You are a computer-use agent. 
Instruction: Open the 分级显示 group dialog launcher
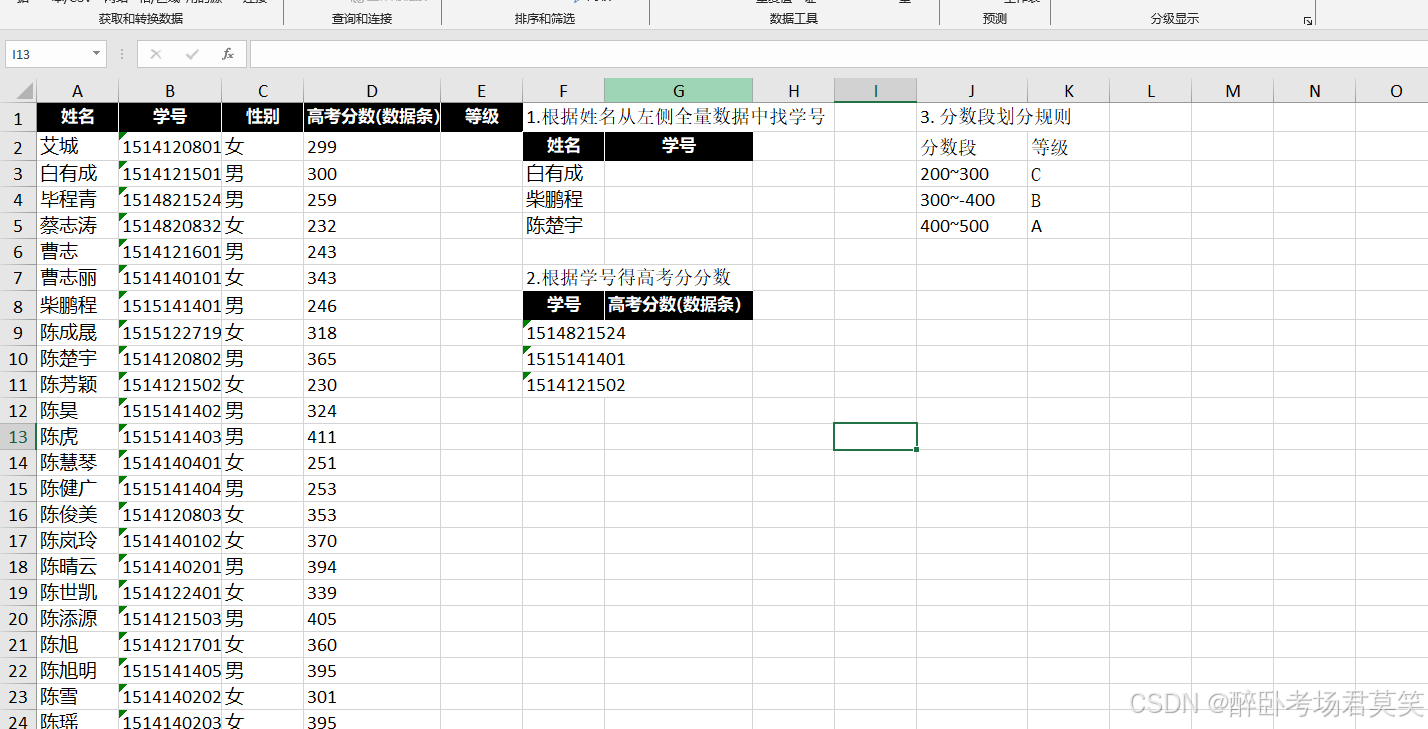click(1307, 20)
